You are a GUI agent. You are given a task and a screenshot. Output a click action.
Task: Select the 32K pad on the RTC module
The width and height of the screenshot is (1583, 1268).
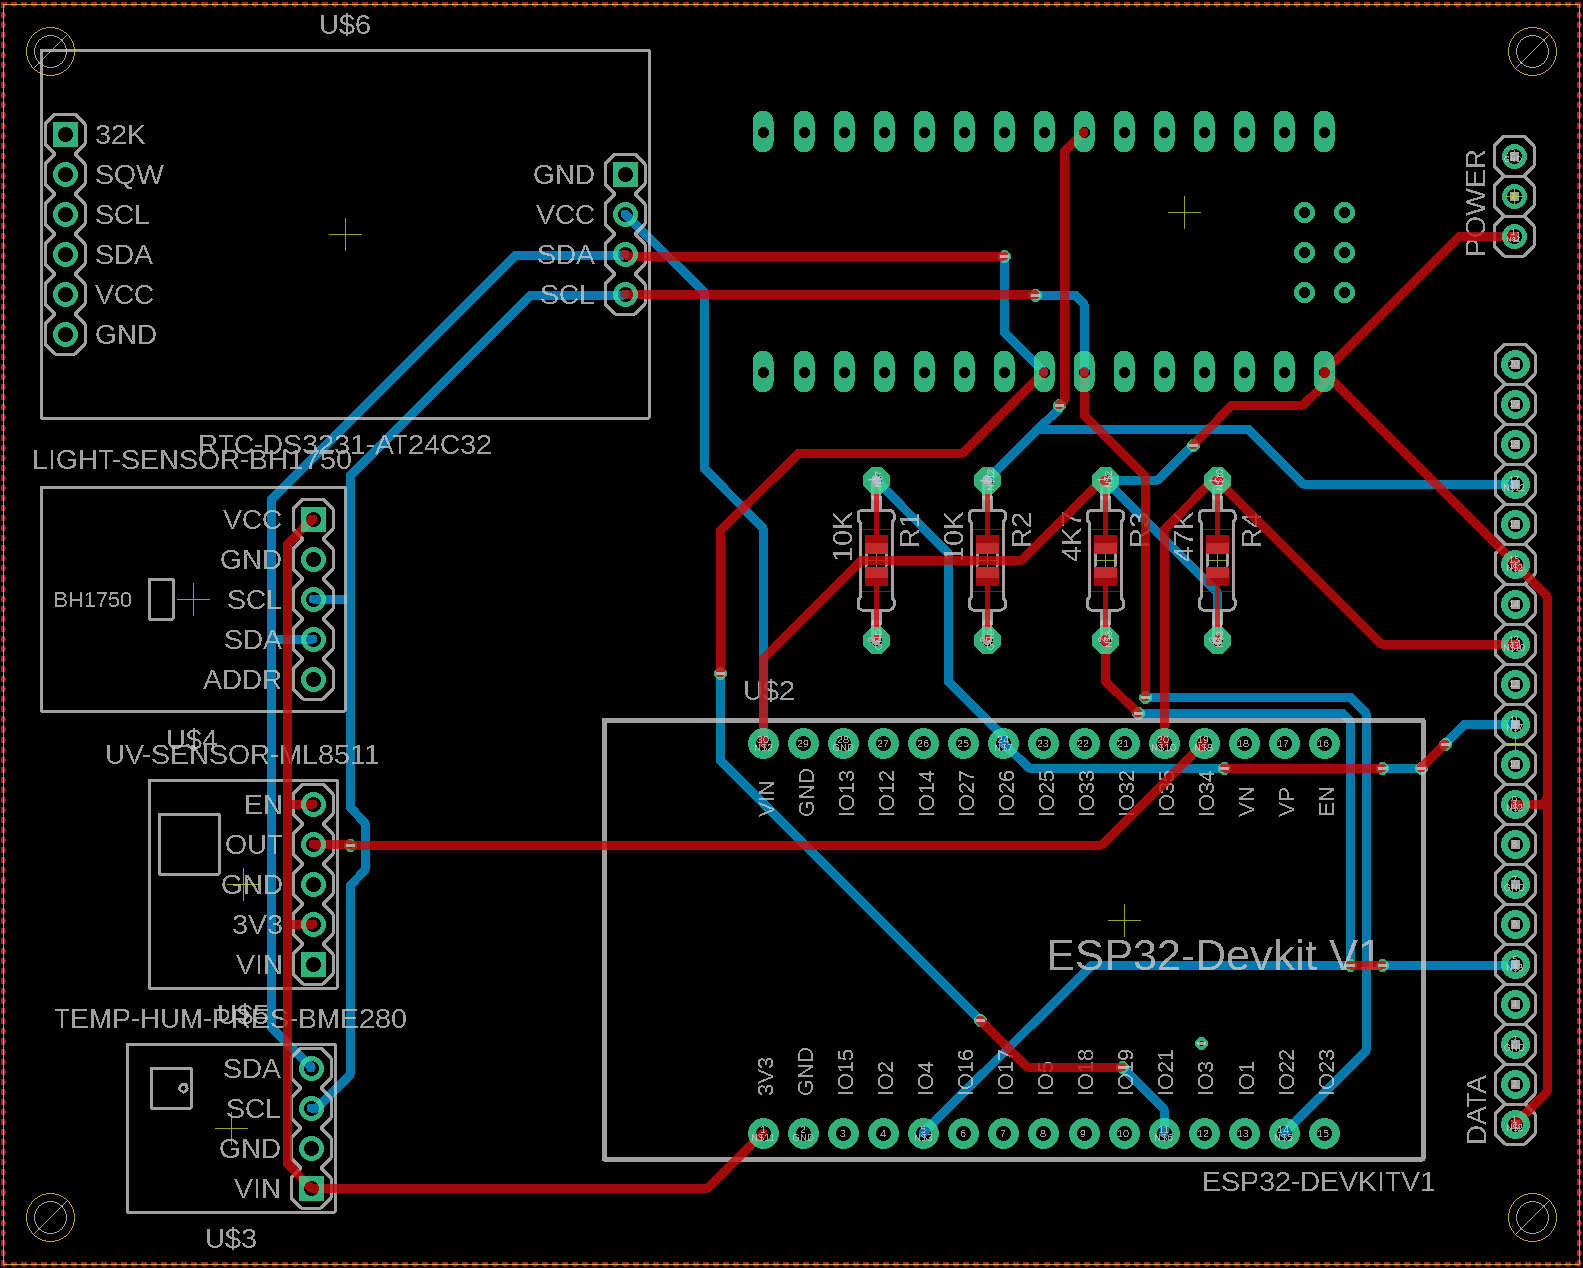point(65,133)
